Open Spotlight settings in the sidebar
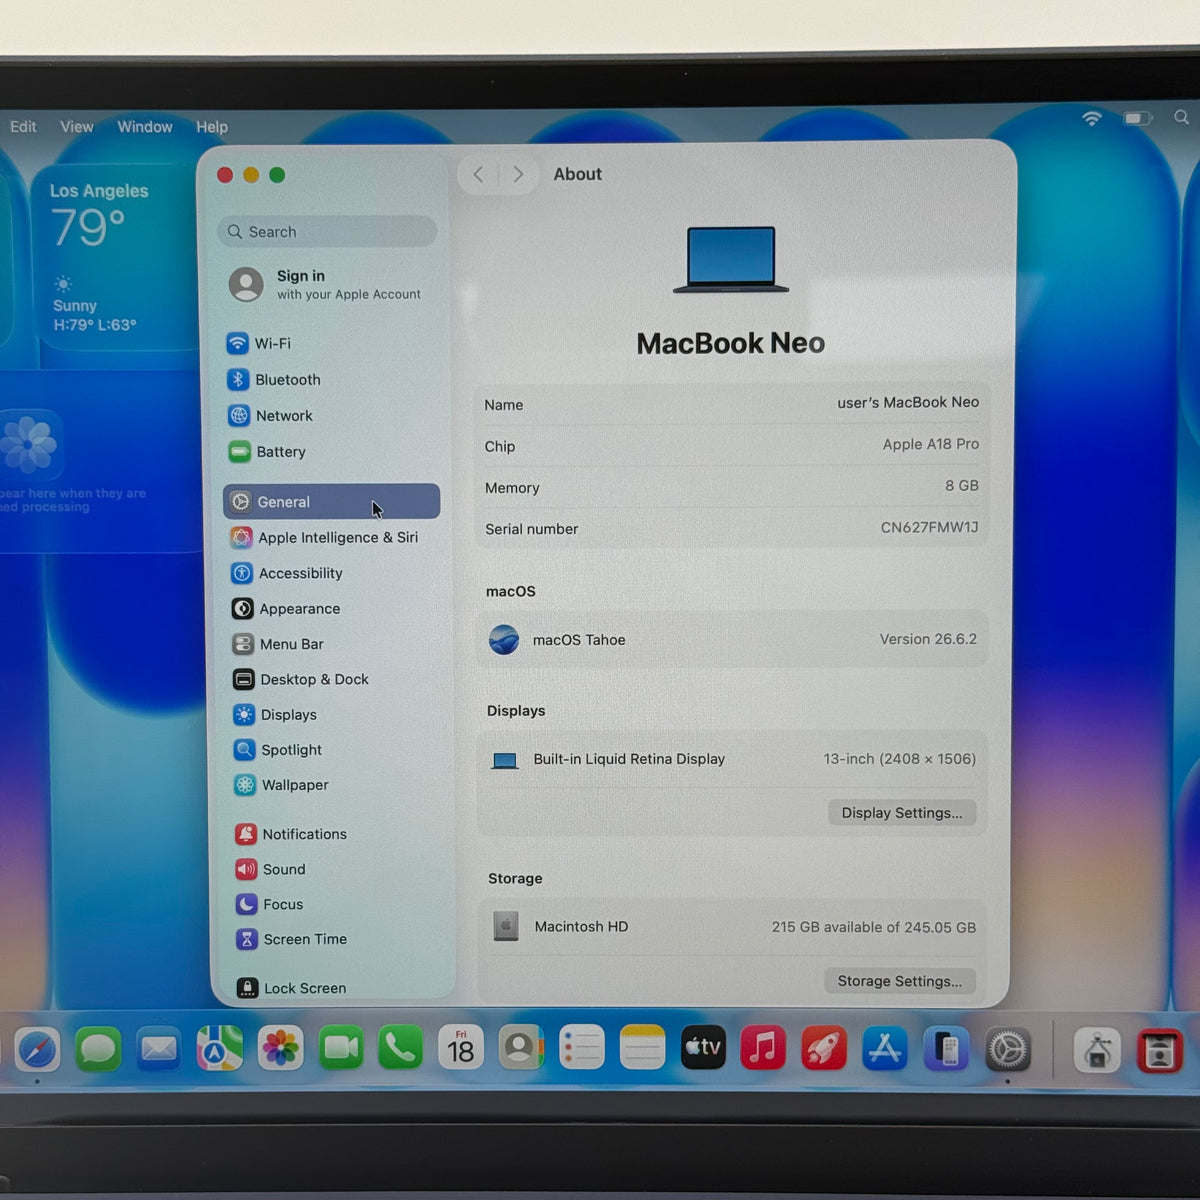This screenshot has height=1200, width=1200. tap(278, 750)
